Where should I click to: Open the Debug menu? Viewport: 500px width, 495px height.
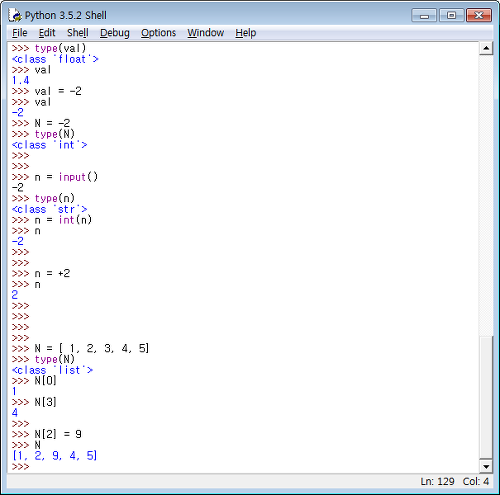[x=115, y=33]
